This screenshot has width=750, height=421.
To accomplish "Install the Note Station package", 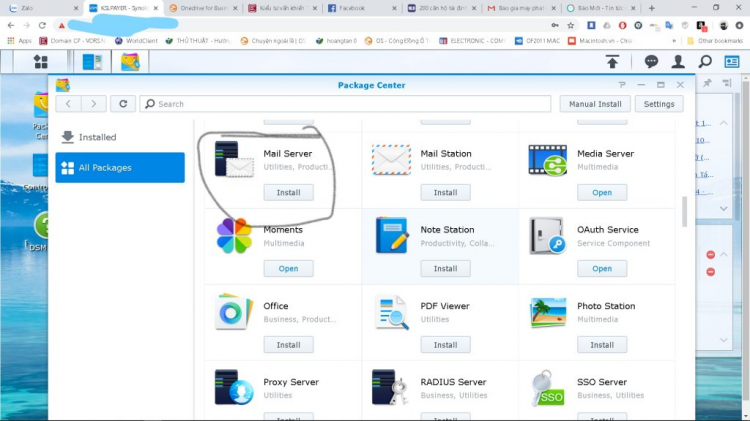I will (445, 268).
